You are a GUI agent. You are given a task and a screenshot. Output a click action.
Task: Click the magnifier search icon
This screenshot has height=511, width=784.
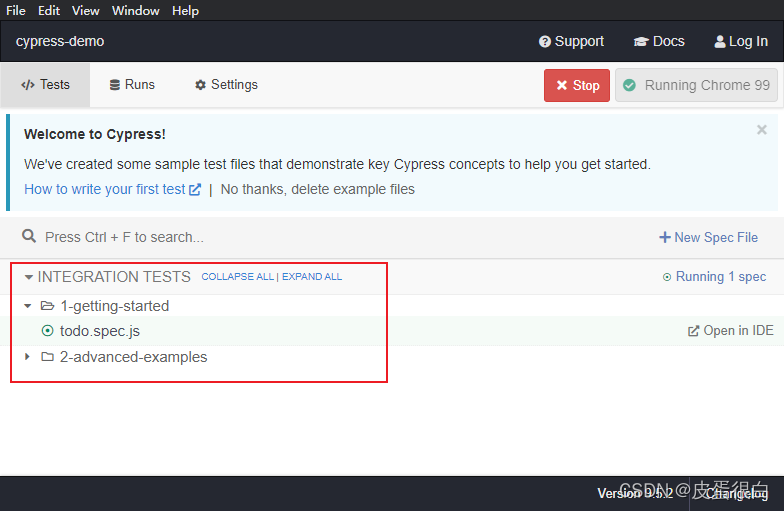(29, 236)
